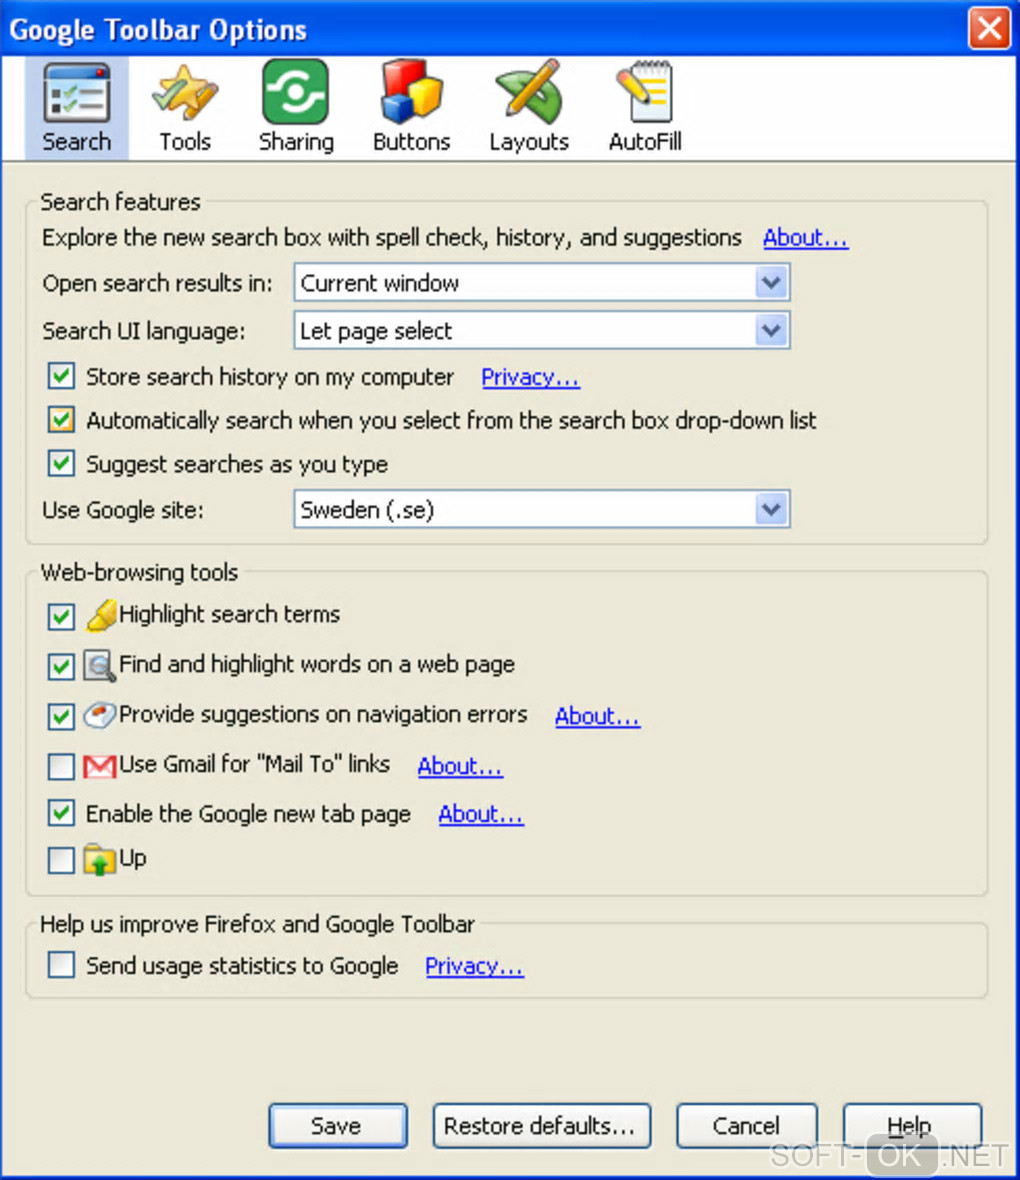Click the Web-browsing tools group title
Image resolution: width=1020 pixels, height=1180 pixels.
click(139, 572)
